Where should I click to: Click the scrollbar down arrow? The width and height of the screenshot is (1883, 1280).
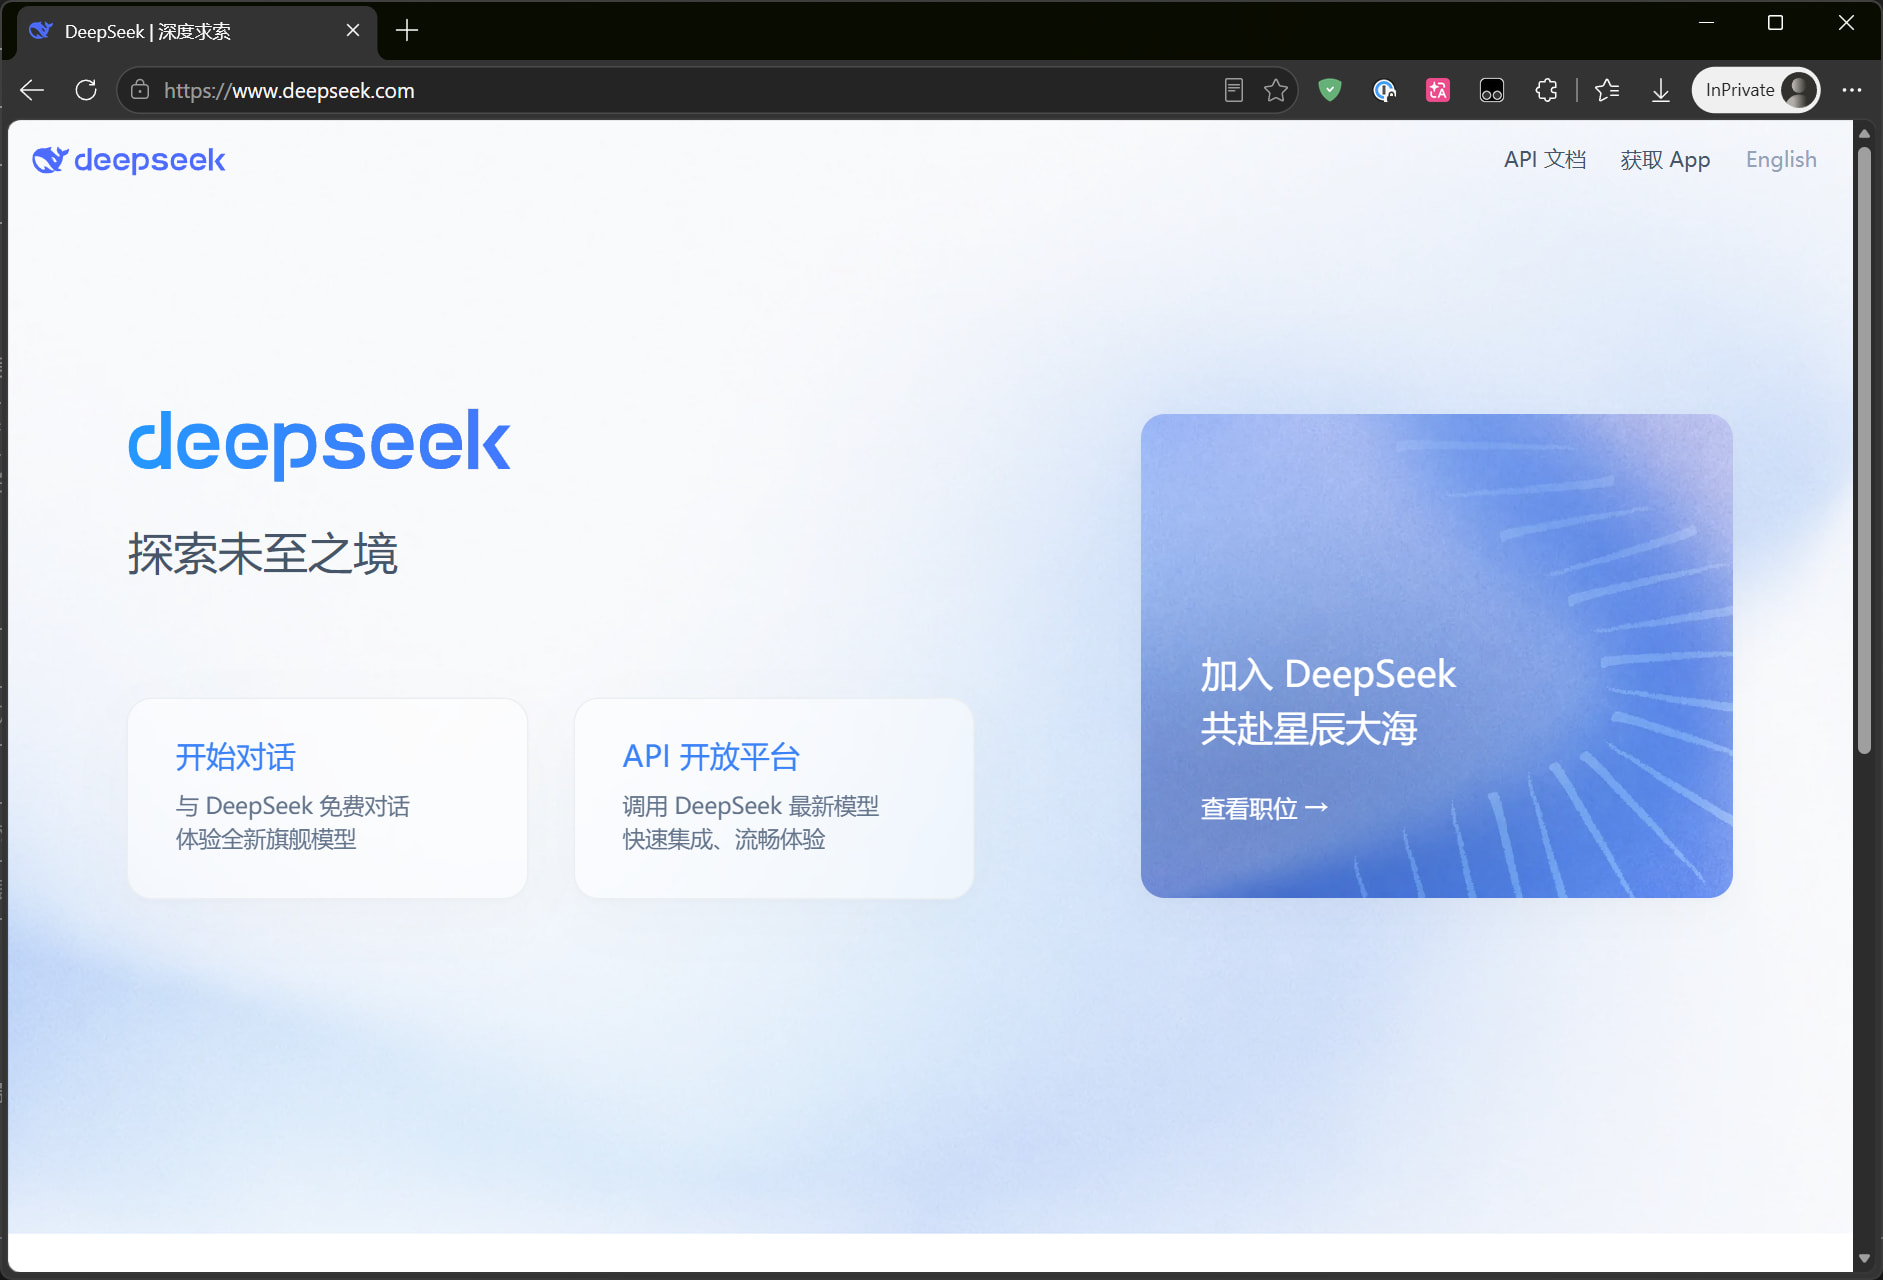click(1864, 1259)
